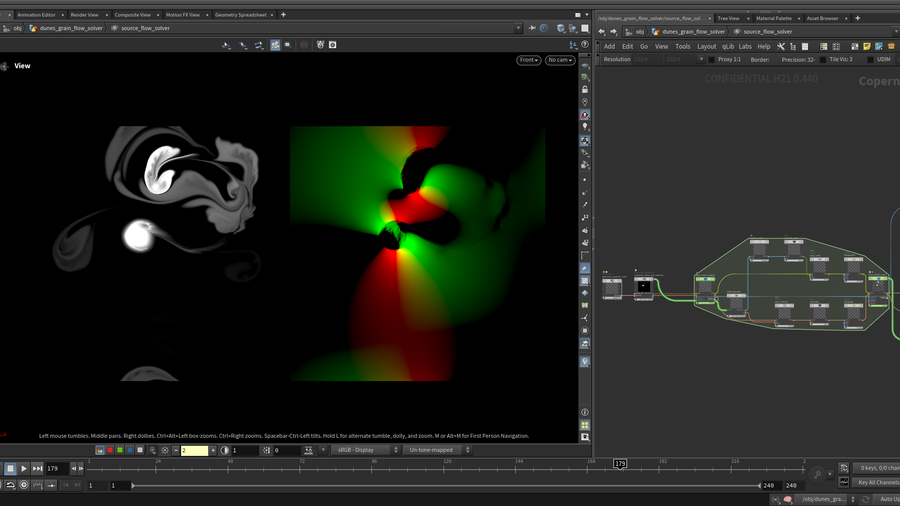
Task: Click the Play forward button in the playbar
Action: [24, 468]
